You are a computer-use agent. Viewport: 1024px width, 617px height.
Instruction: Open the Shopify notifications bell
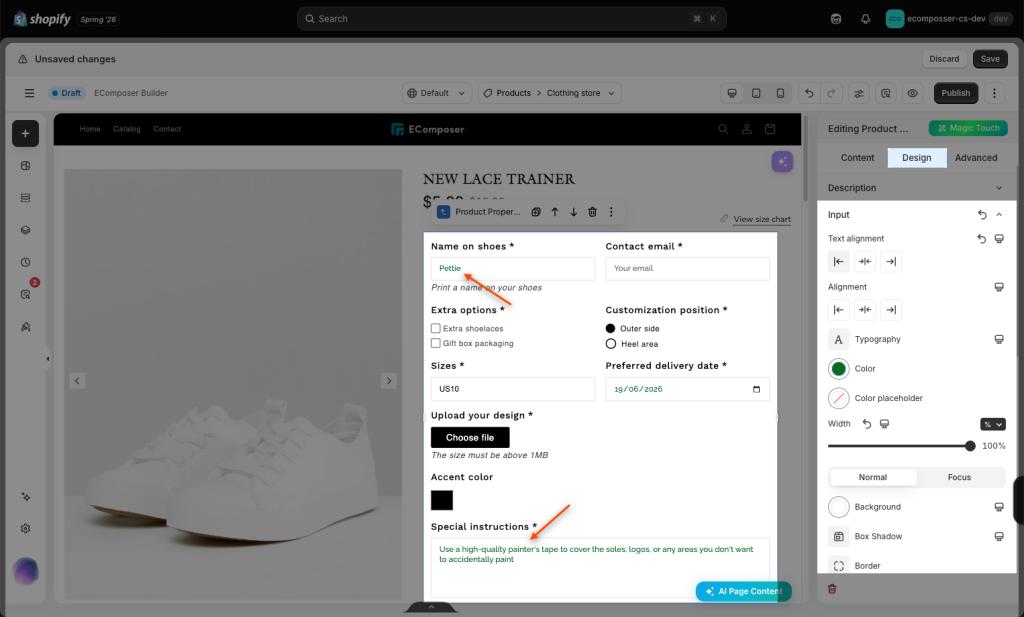point(865,19)
